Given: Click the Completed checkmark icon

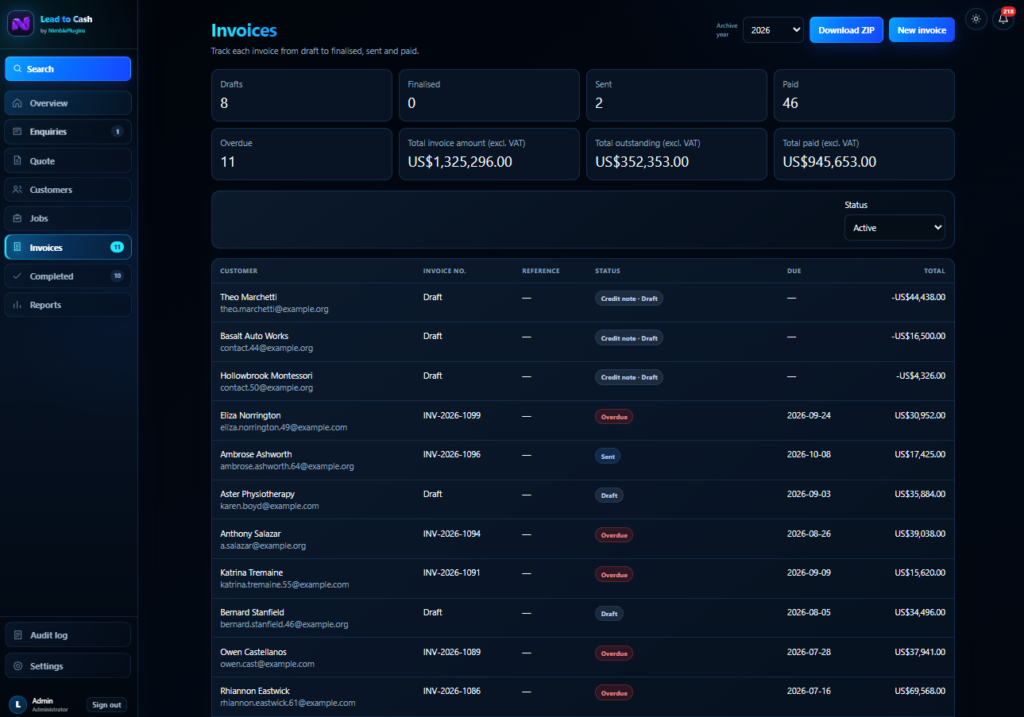Looking at the screenshot, I should click(18, 276).
